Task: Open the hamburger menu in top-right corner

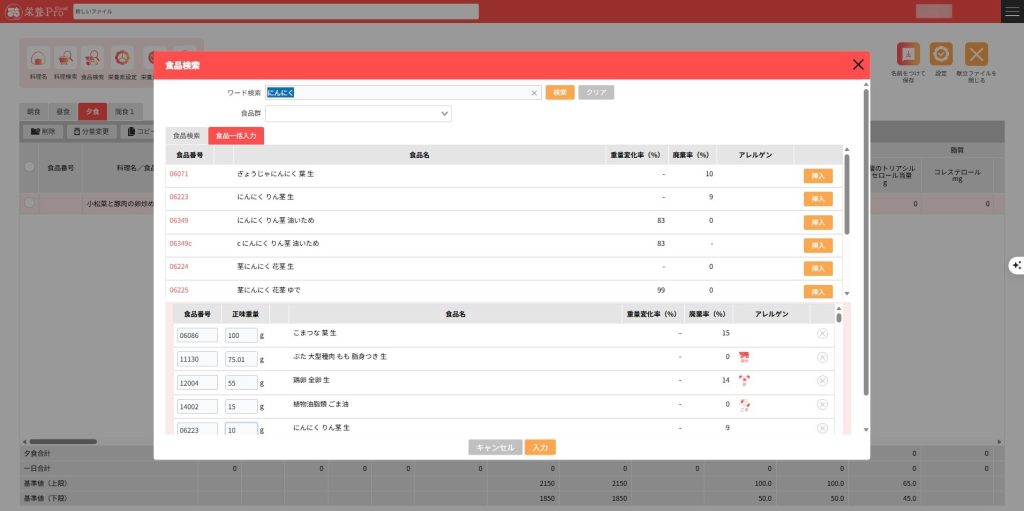Action: coord(1010,11)
